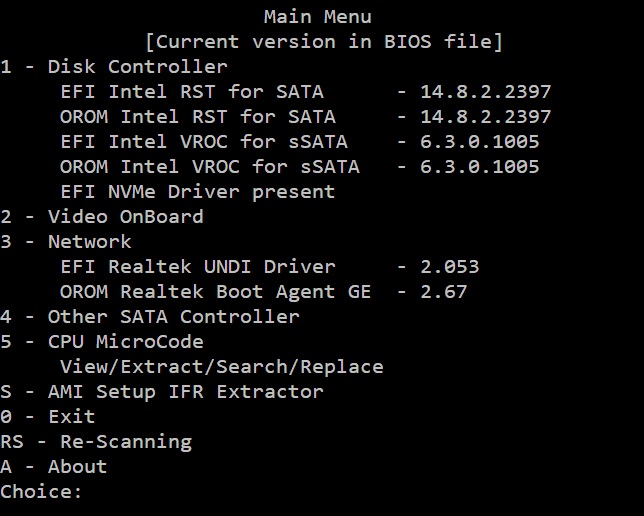Select the Re-Scanning option
Image resolution: width=644 pixels, height=516 pixels.
[96, 441]
